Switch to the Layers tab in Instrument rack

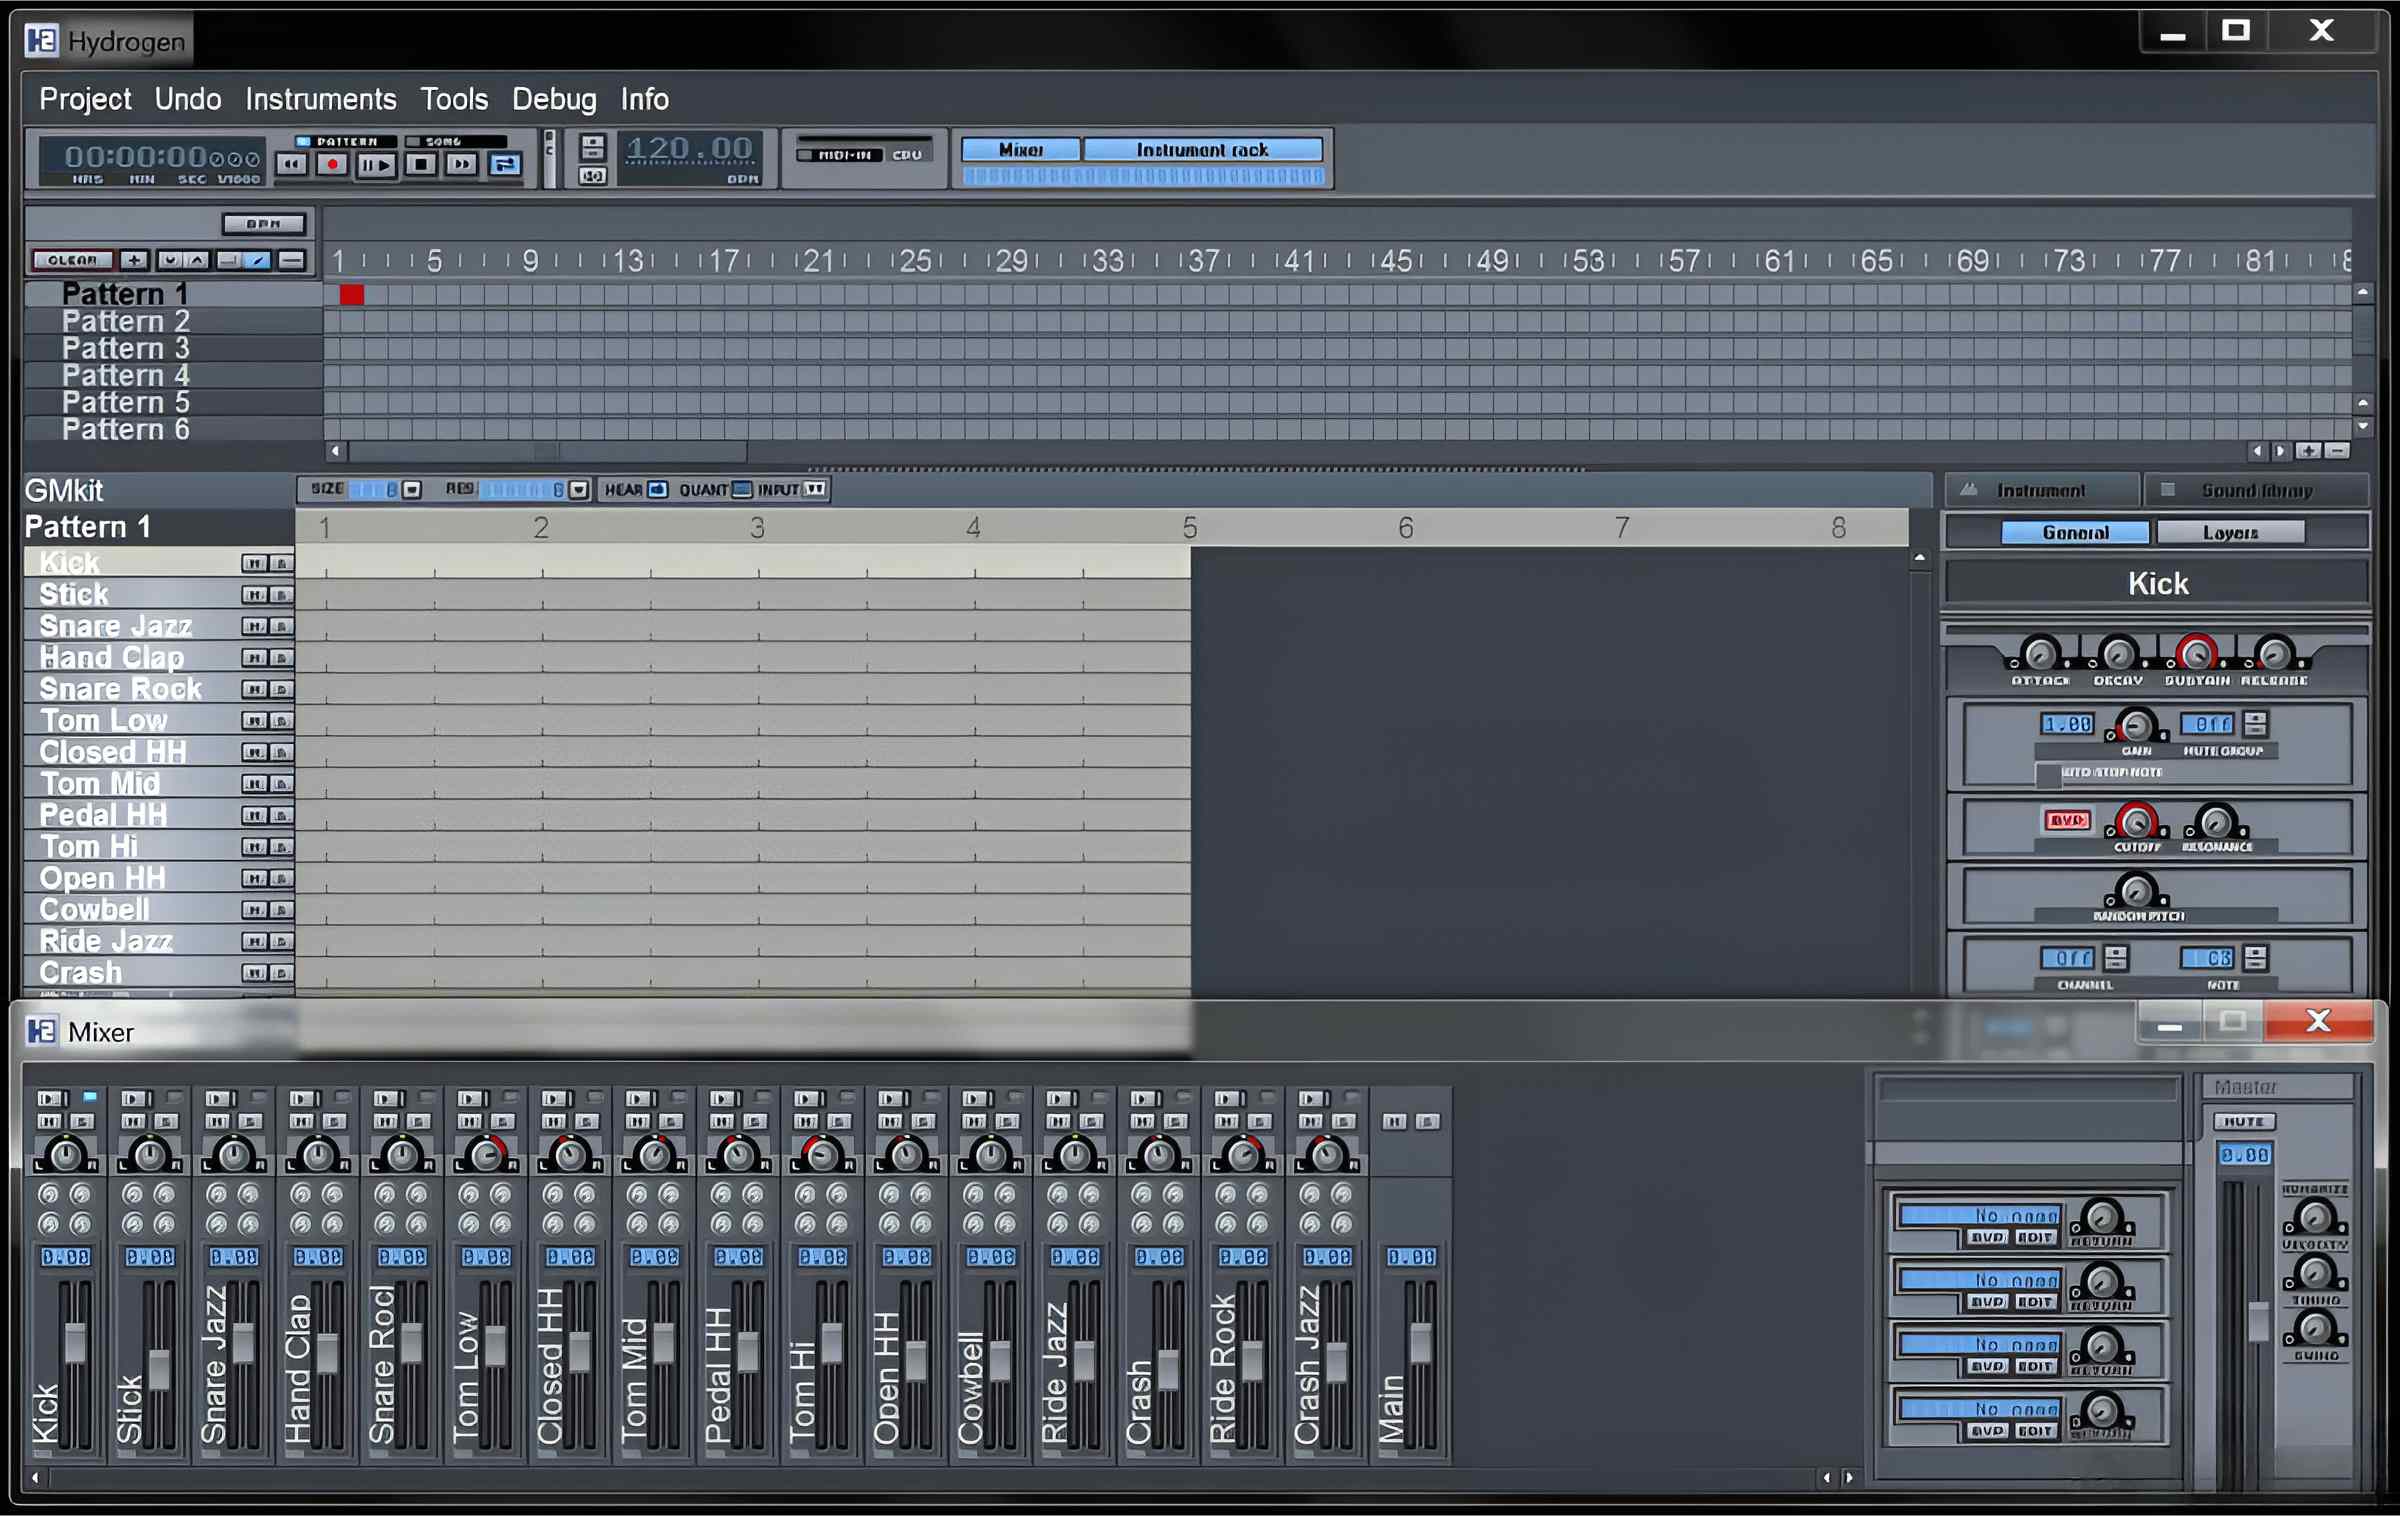pyautogui.click(x=2231, y=532)
